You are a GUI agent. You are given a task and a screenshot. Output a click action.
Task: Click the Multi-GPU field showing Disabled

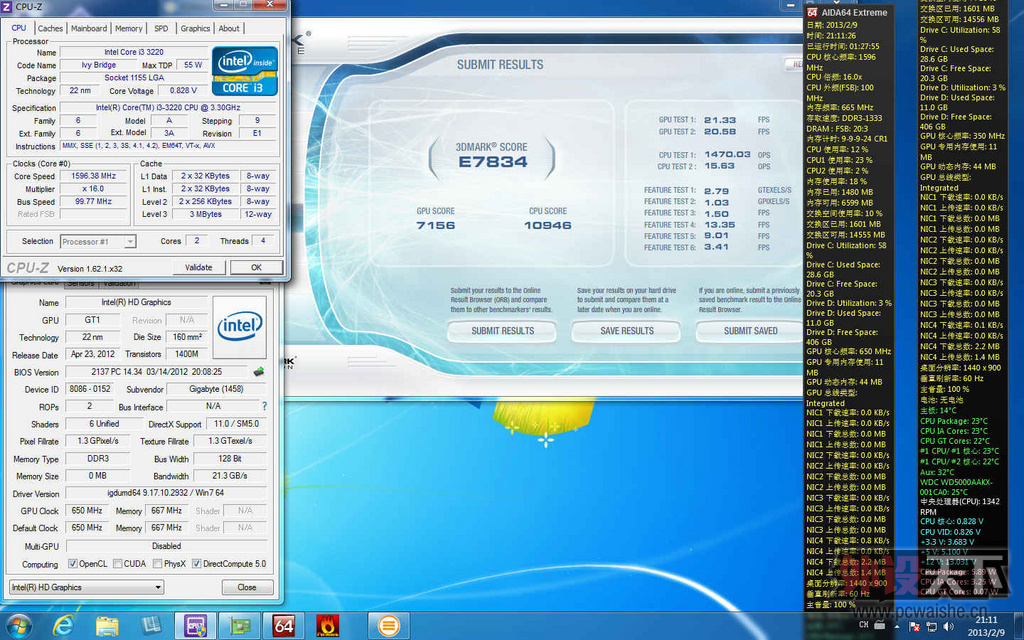[166, 546]
